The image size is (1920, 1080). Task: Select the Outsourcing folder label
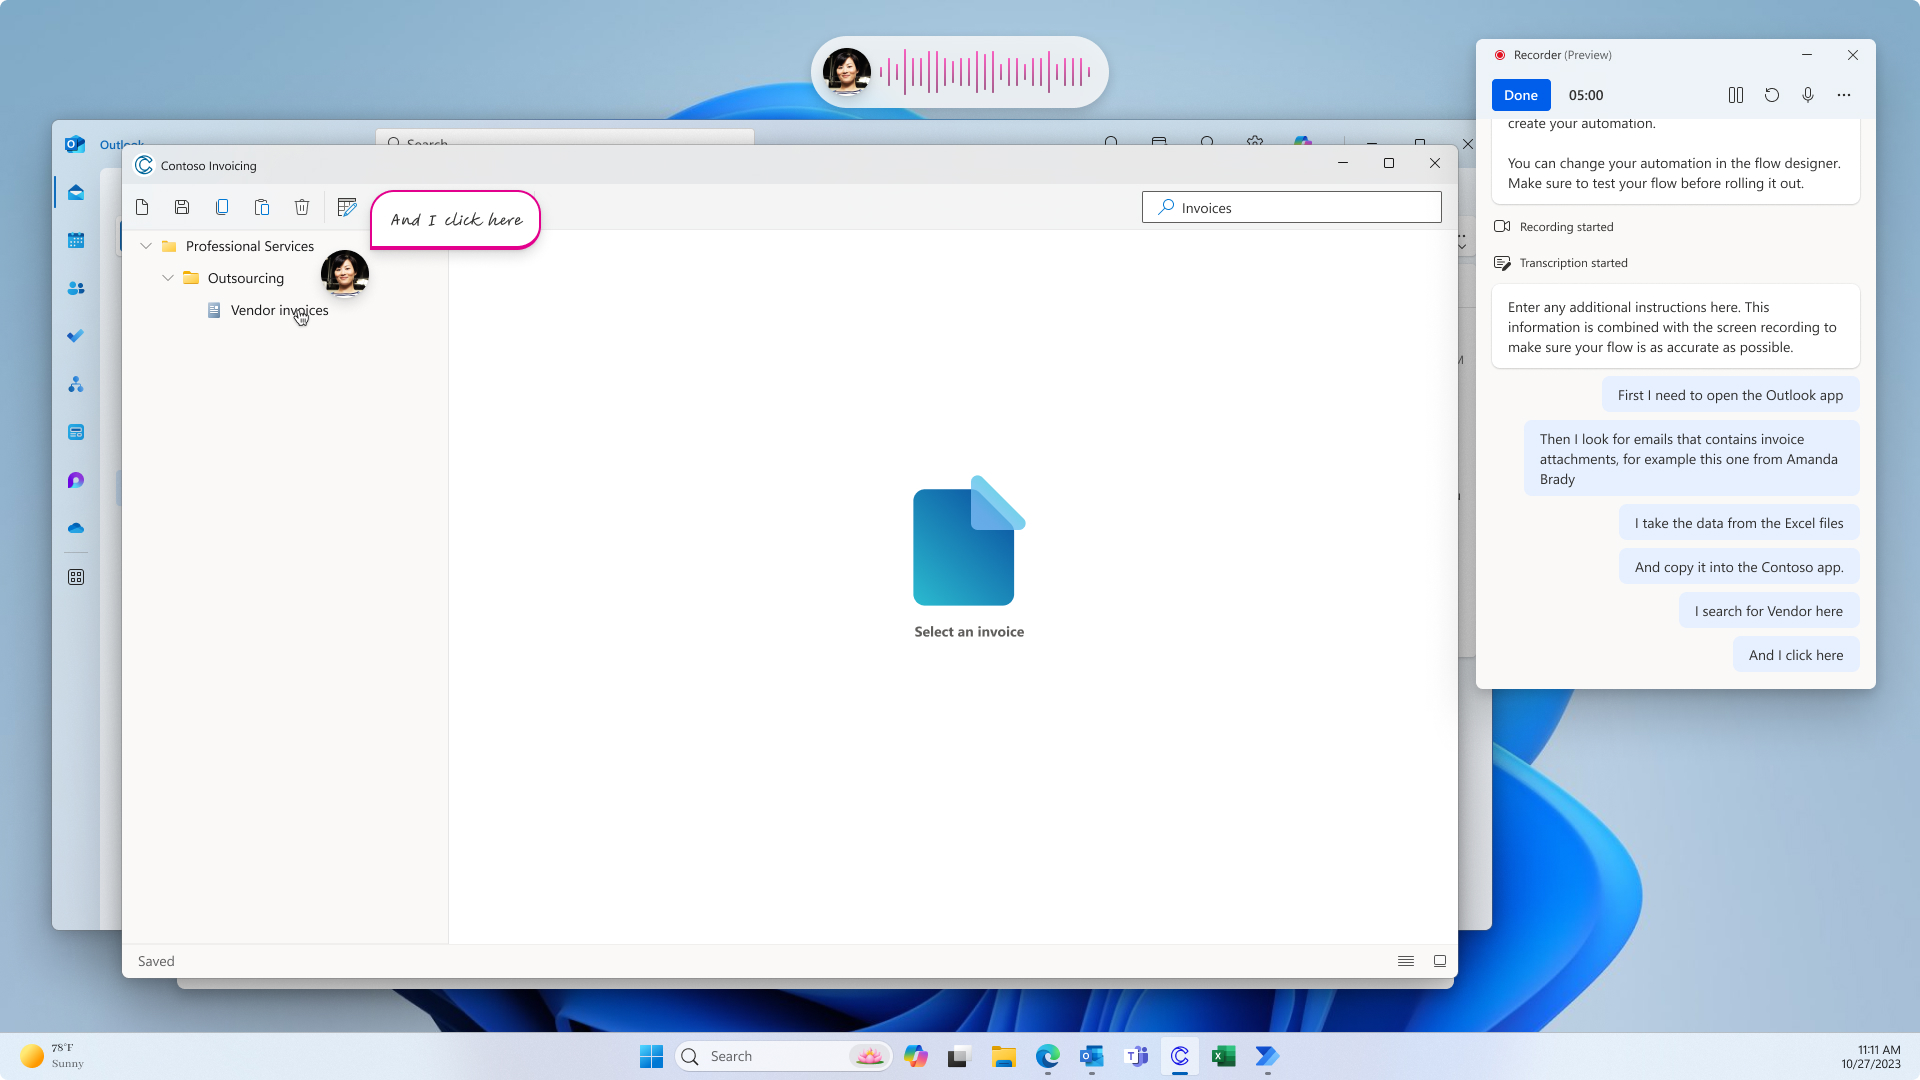(x=246, y=278)
